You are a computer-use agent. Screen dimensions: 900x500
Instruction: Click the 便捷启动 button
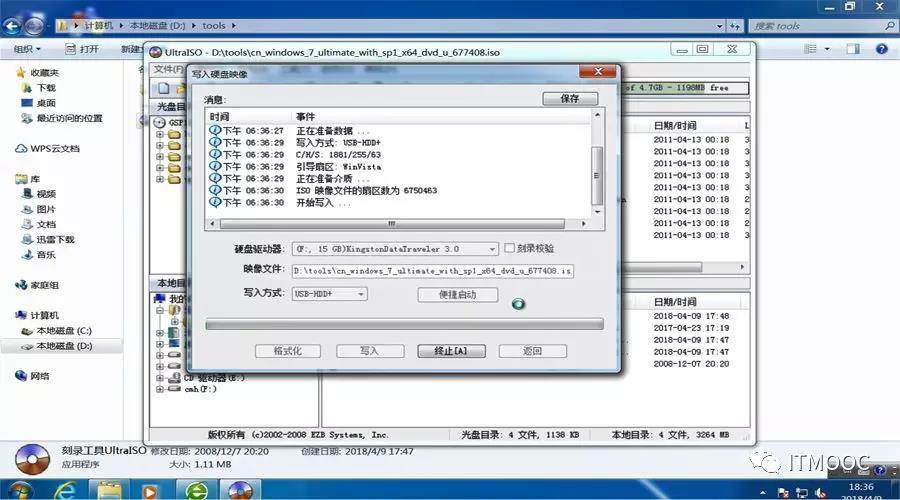tap(457, 294)
